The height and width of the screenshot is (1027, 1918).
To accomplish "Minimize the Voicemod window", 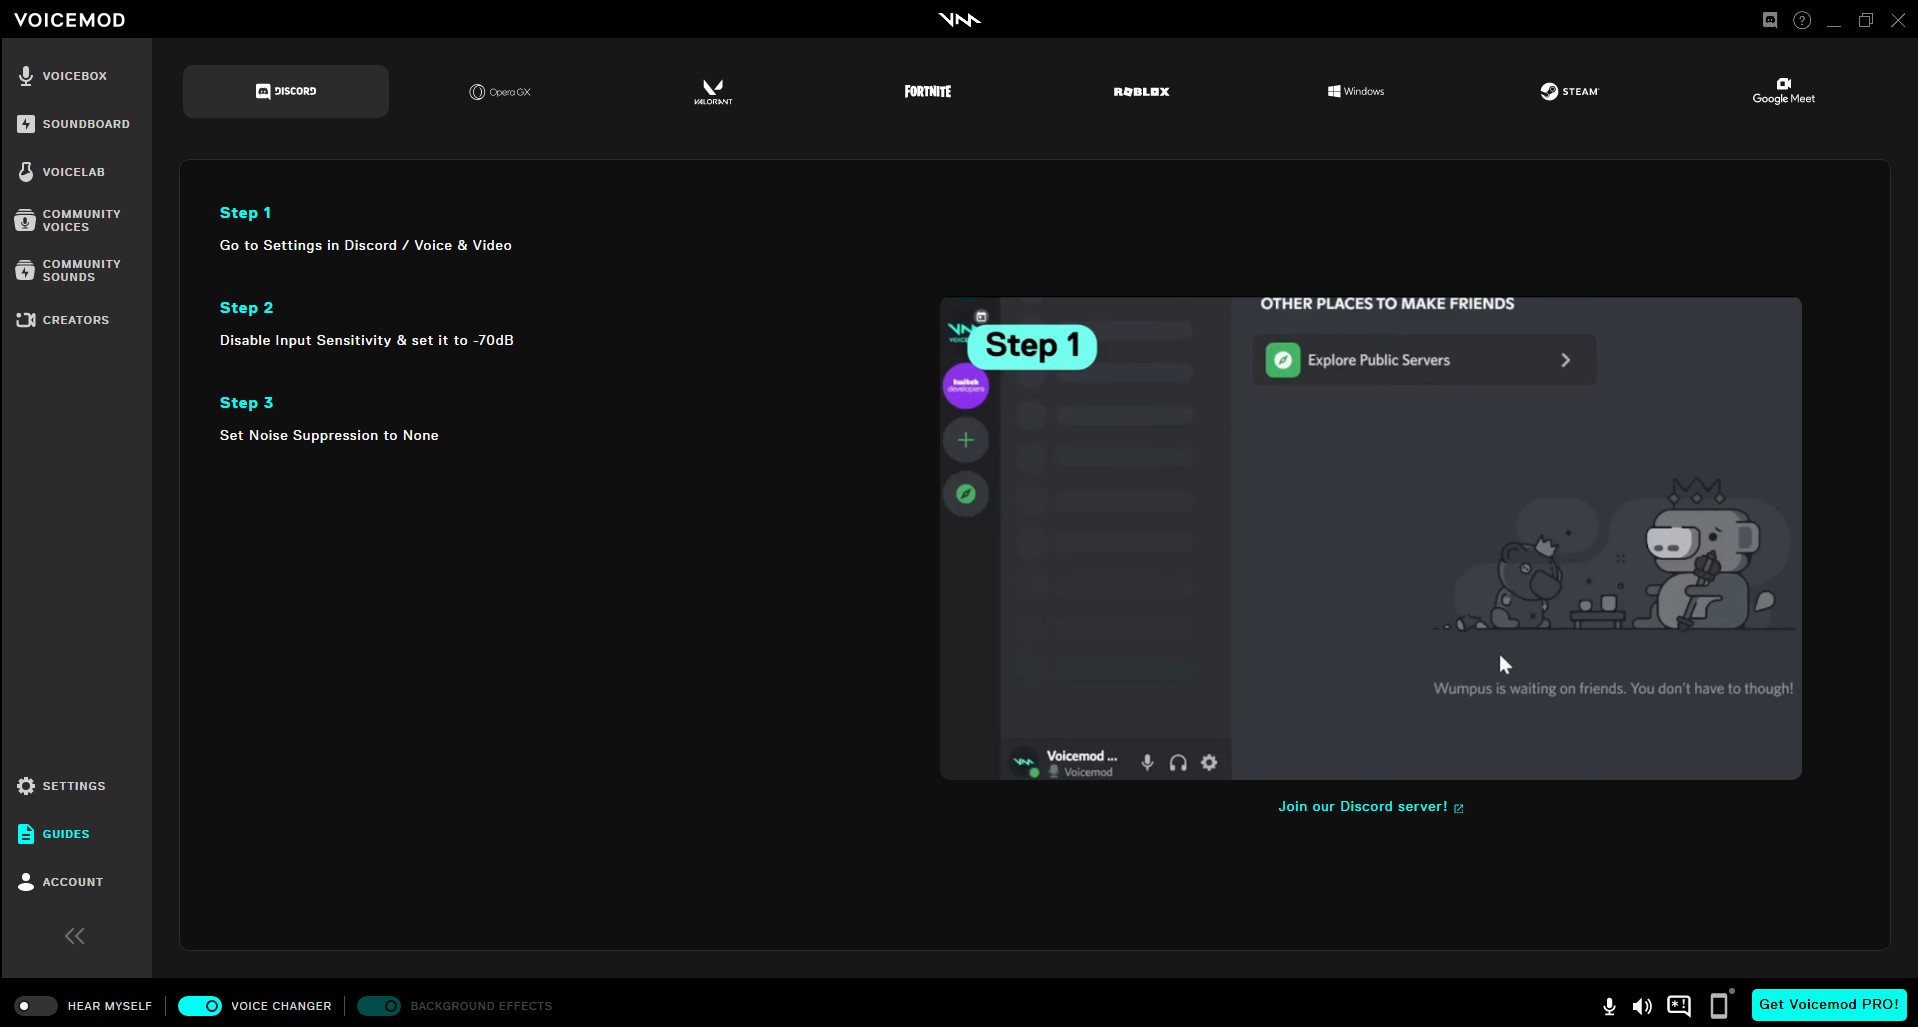I will [1834, 20].
